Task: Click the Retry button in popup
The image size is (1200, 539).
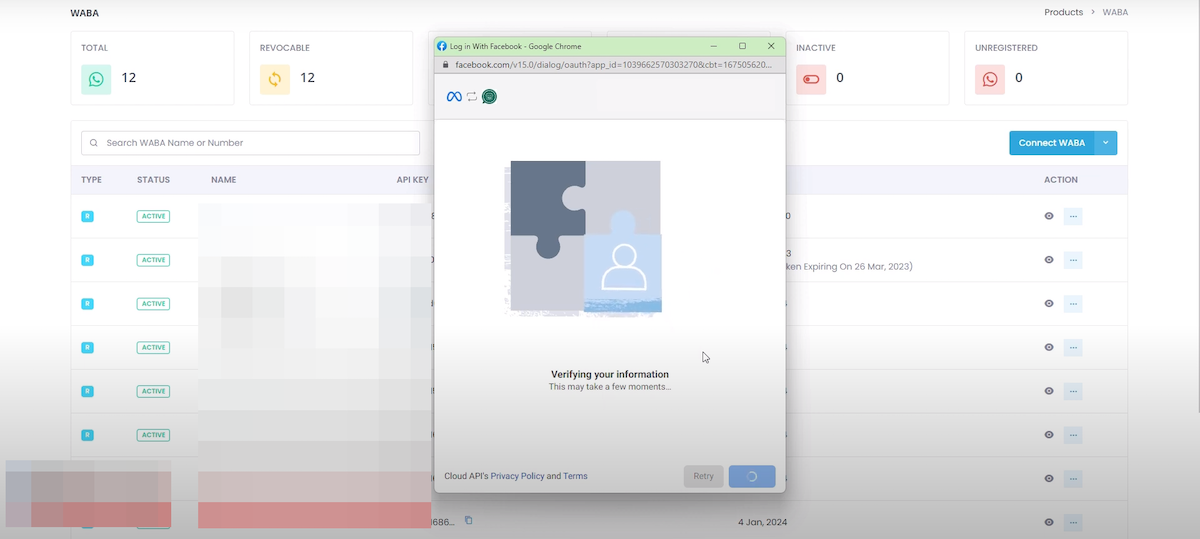Action: click(x=704, y=476)
